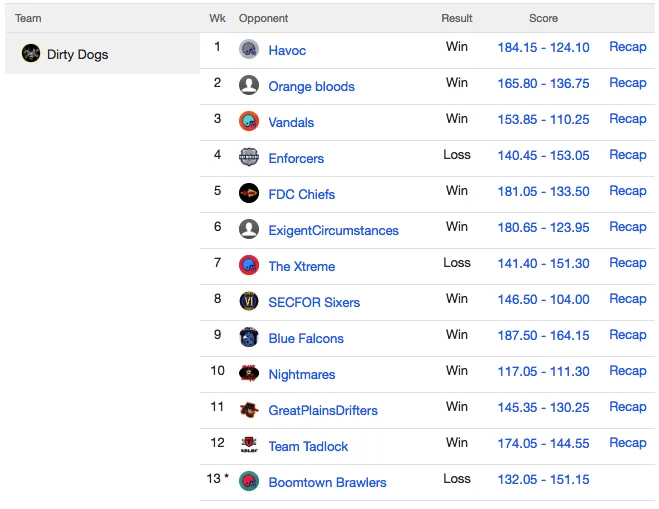Click the Team Tadlock link
The height and width of the screenshot is (509, 659).
[308, 446]
